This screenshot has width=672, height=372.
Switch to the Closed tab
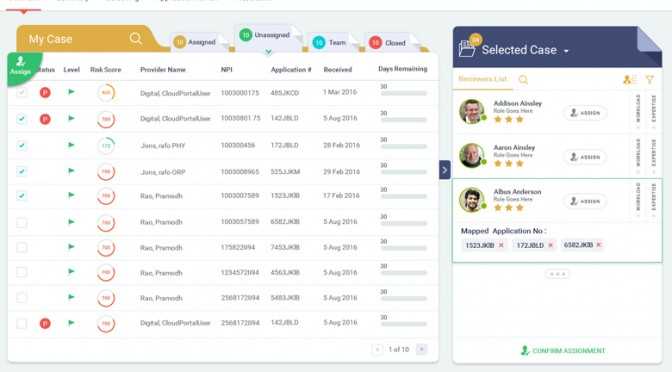(387, 43)
